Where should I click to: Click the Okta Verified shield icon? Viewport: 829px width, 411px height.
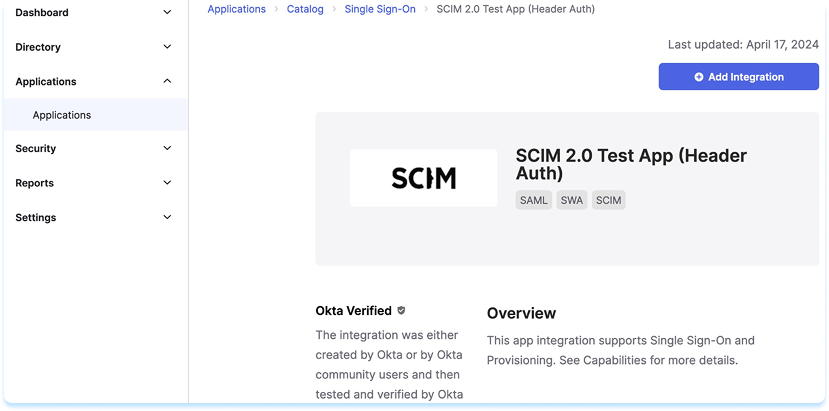pos(402,311)
